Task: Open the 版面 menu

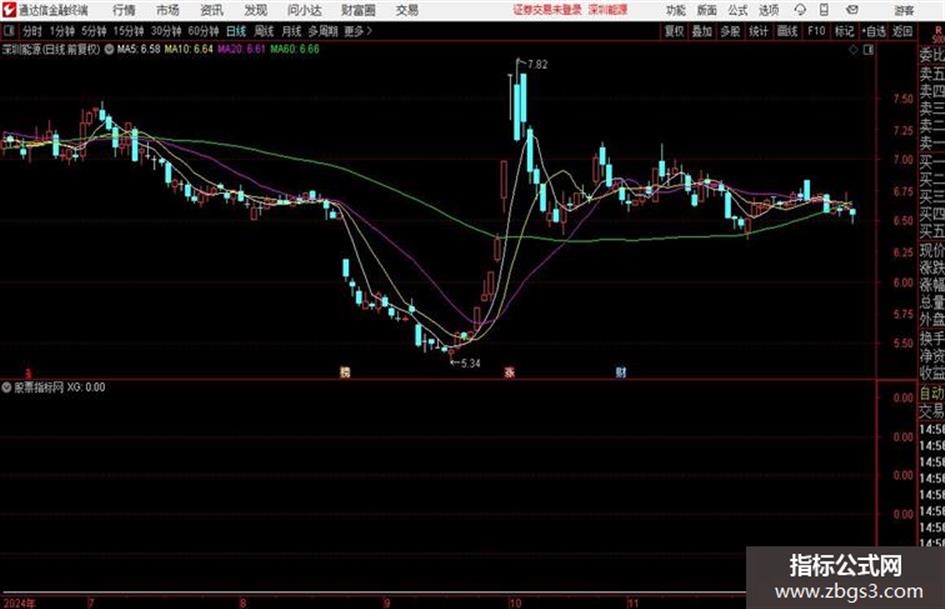Action: [707, 10]
